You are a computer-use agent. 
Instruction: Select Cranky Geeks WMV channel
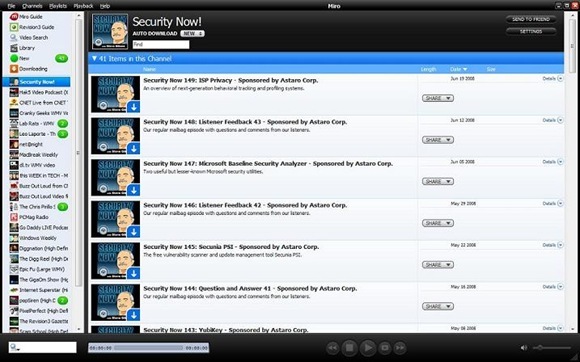coord(39,113)
